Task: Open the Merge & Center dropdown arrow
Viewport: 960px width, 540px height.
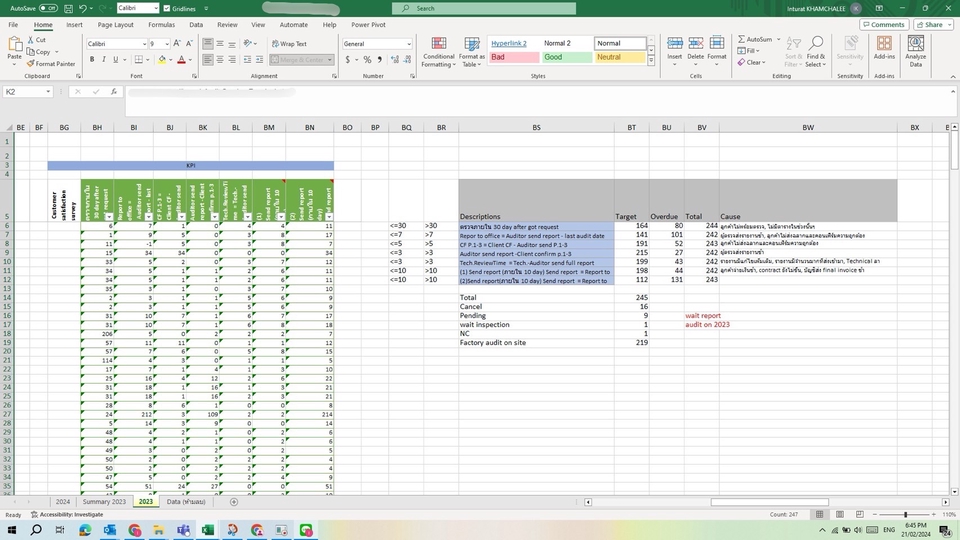Action: (330, 60)
